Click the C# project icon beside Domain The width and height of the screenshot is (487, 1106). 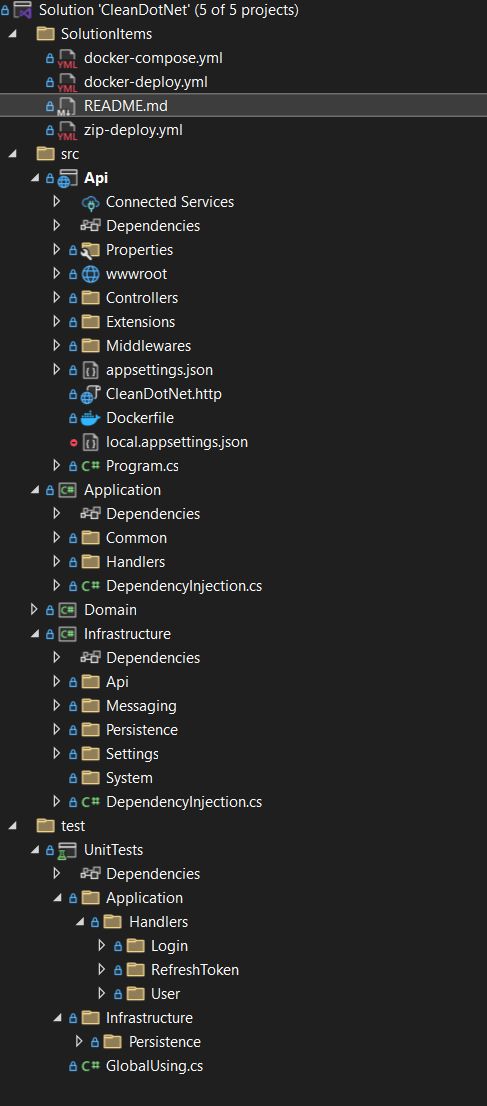(68, 609)
